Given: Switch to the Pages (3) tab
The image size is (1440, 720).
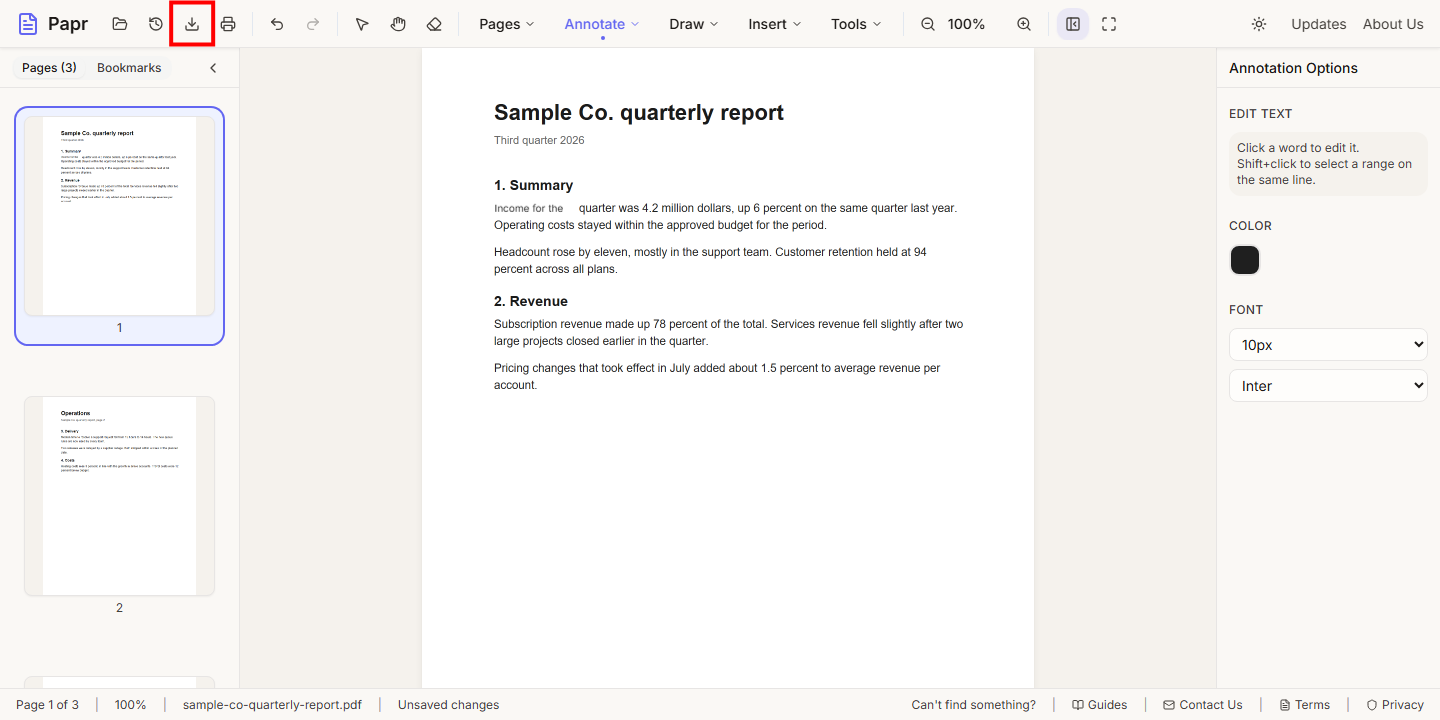Looking at the screenshot, I should (x=49, y=68).
